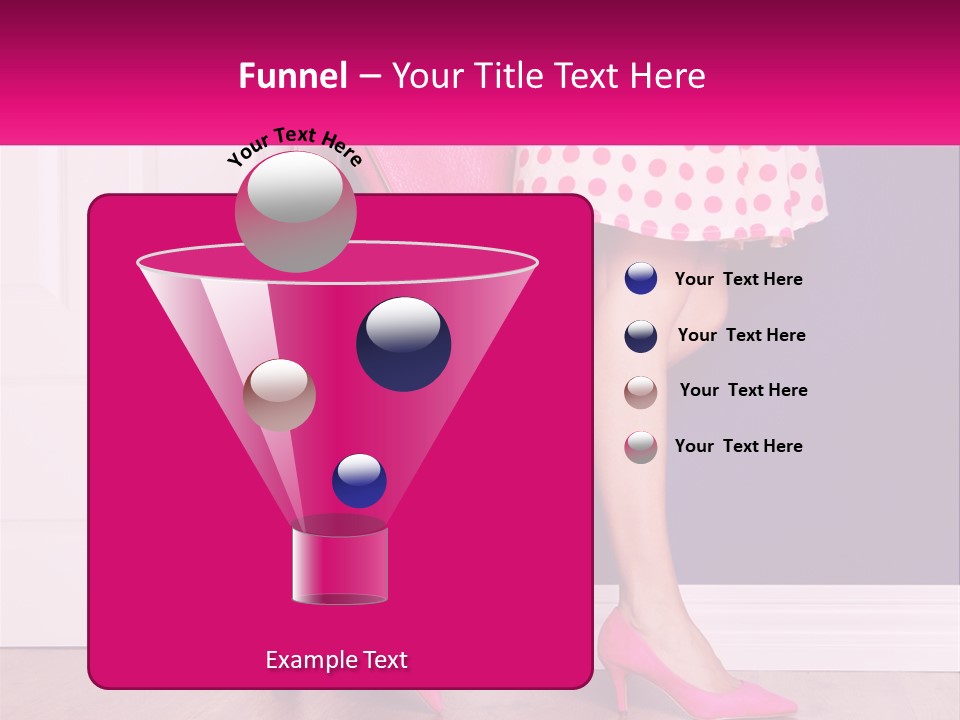
Task: Select the 'Example Text' caption below the funnel
Action: tap(336, 660)
